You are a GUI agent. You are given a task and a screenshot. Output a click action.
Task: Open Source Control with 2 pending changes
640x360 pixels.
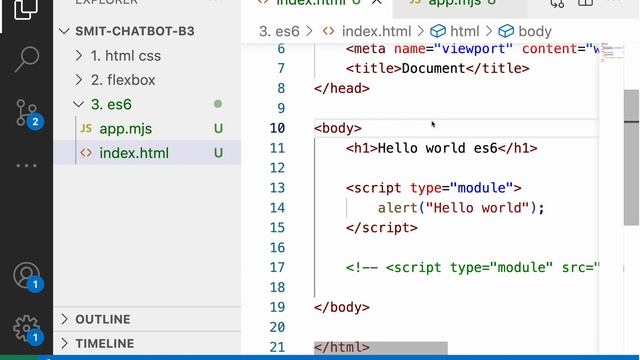click(x=29, y=113)
